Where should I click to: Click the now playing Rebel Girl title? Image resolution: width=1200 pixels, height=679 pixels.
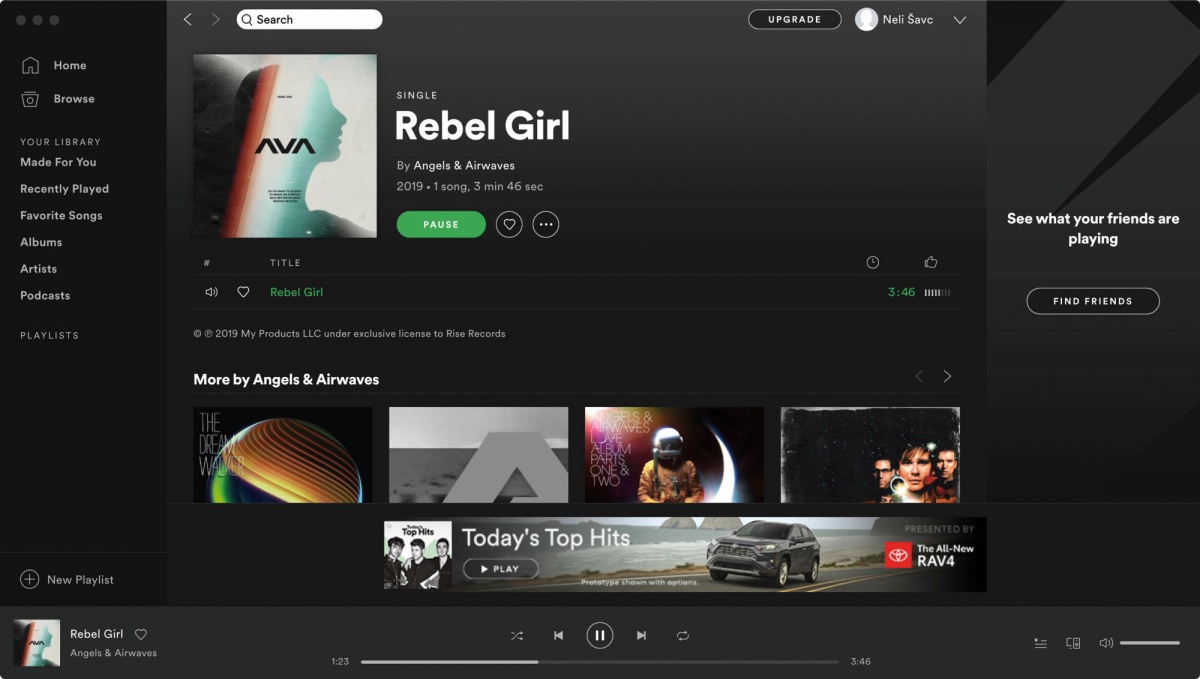pos(97,634)
